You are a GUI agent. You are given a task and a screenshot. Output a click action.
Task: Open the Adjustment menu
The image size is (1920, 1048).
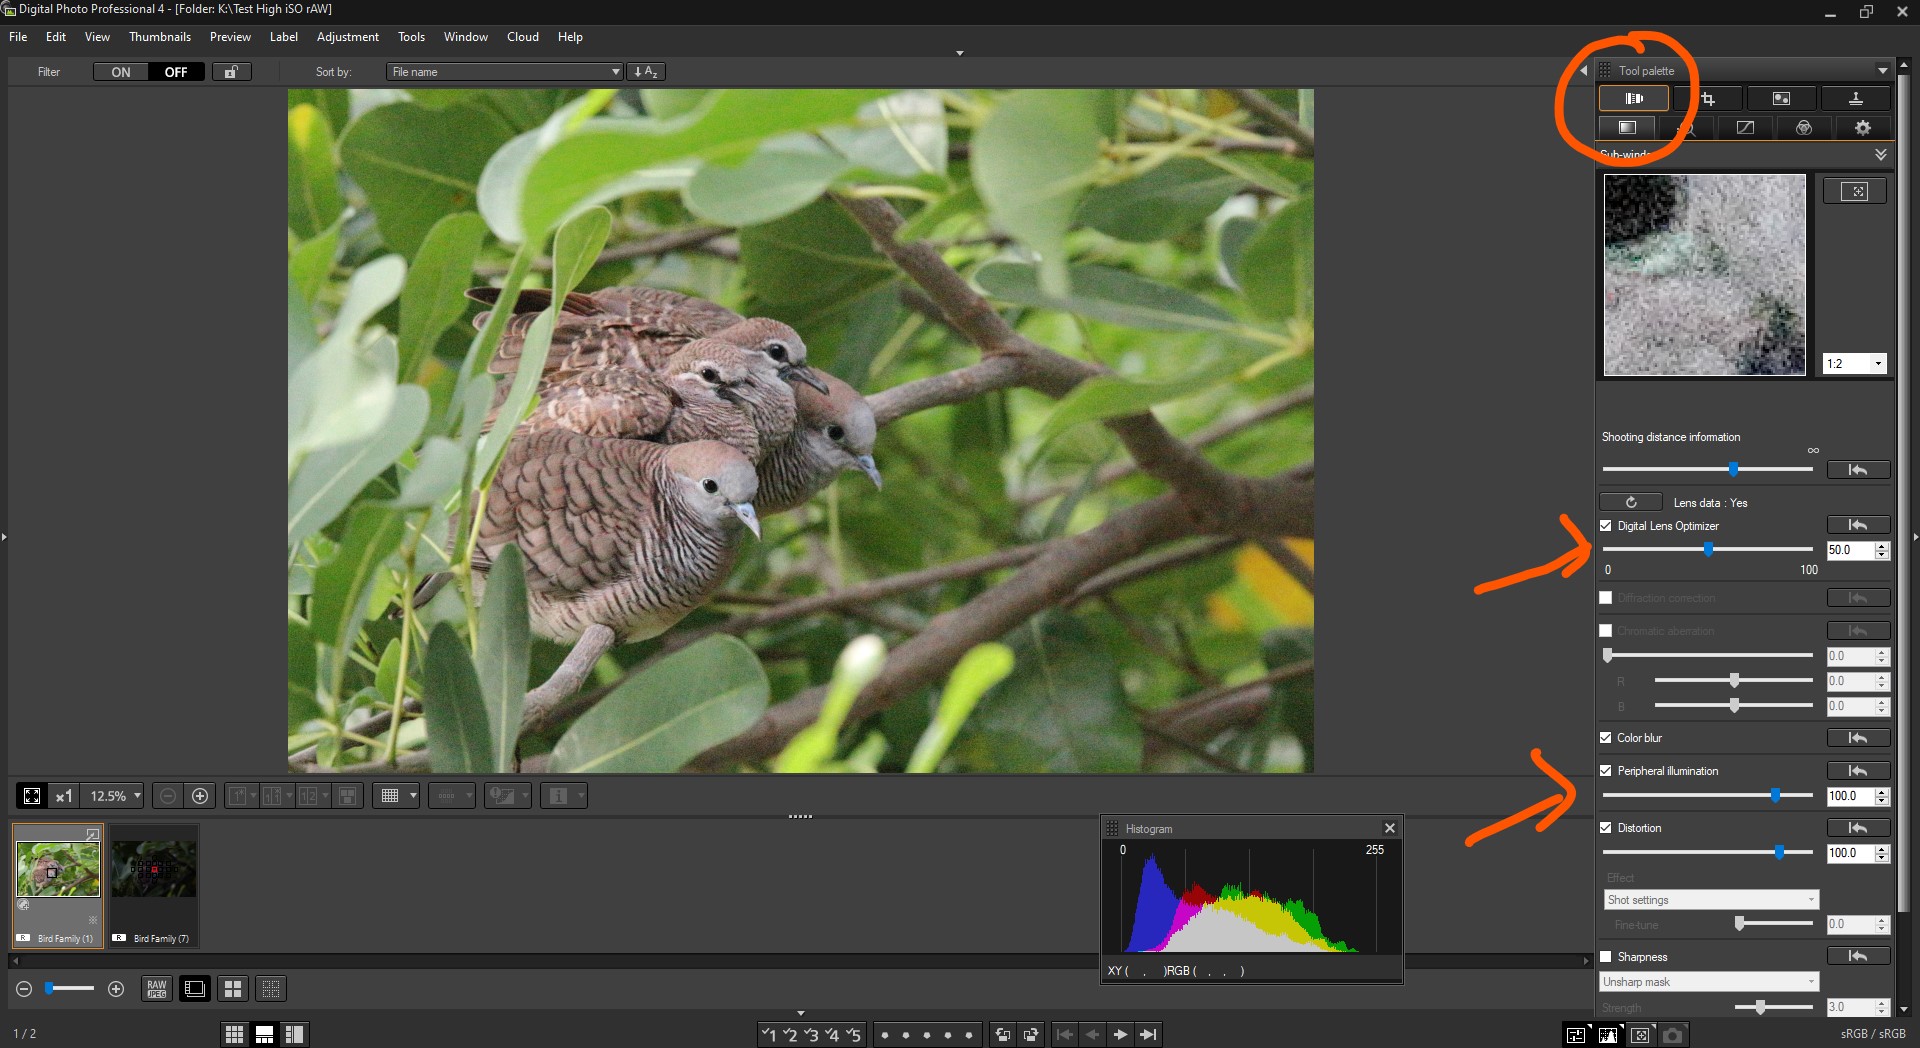click(347, 37)
